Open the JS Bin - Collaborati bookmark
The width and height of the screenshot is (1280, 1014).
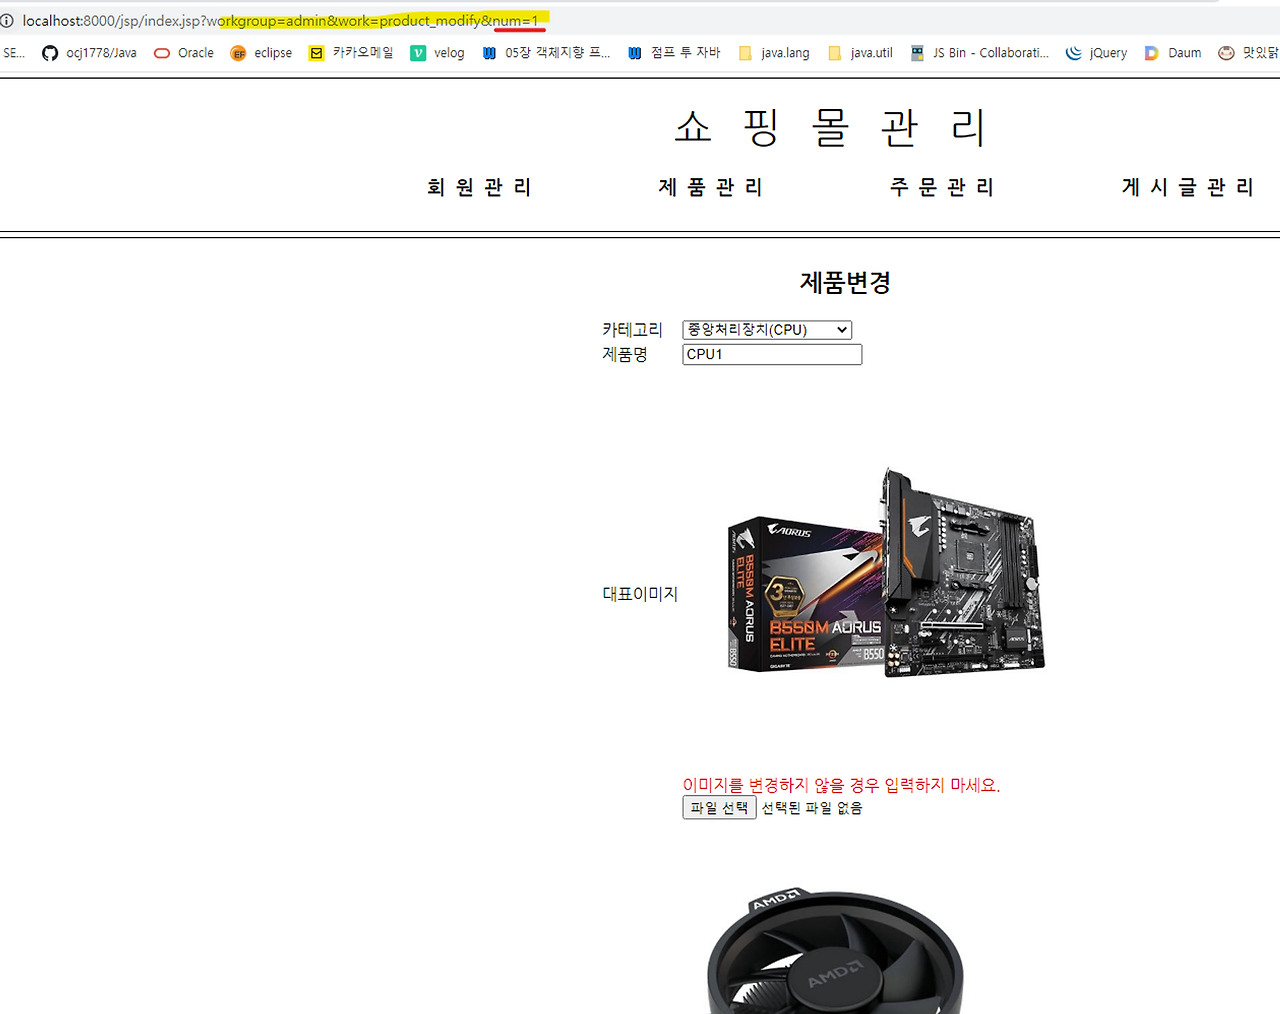[x=980, y=53]
